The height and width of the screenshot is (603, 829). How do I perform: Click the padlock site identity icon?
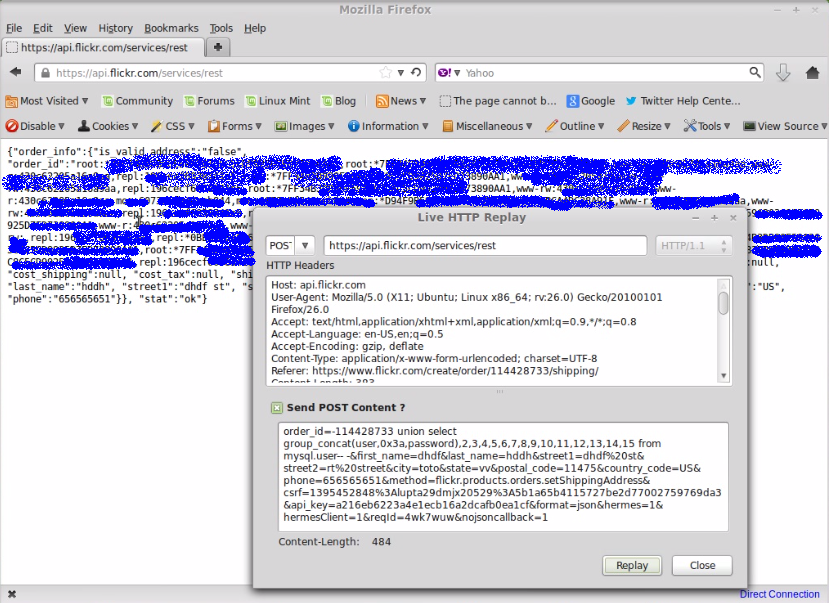[x=45, y=73]
